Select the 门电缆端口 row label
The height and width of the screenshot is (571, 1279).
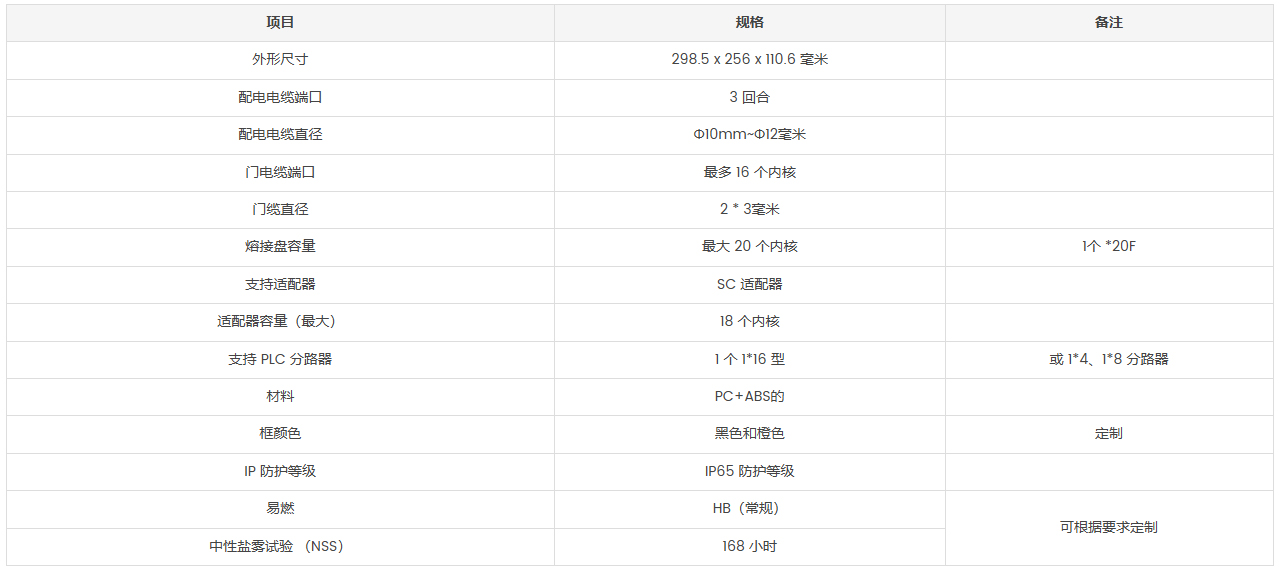[x=280, y=172]
